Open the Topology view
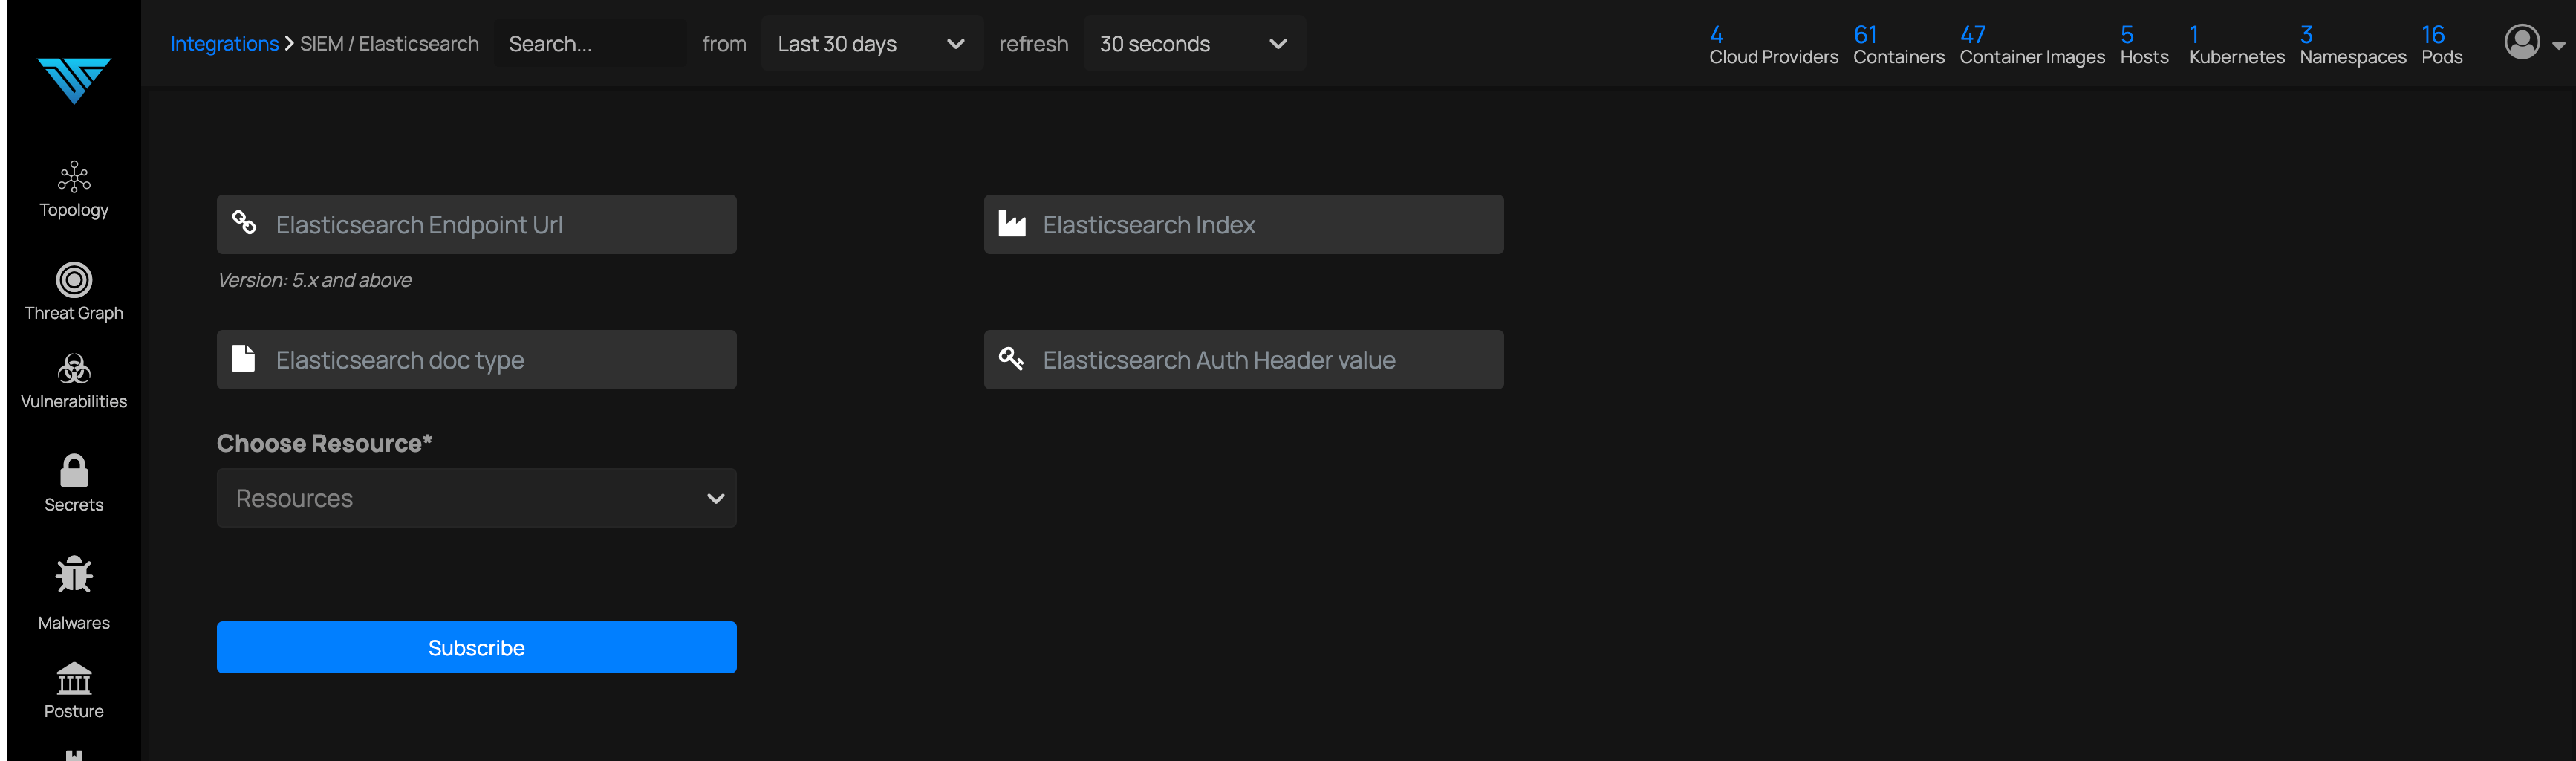The height and width of the screenshot is (761, 2576). 74,190
